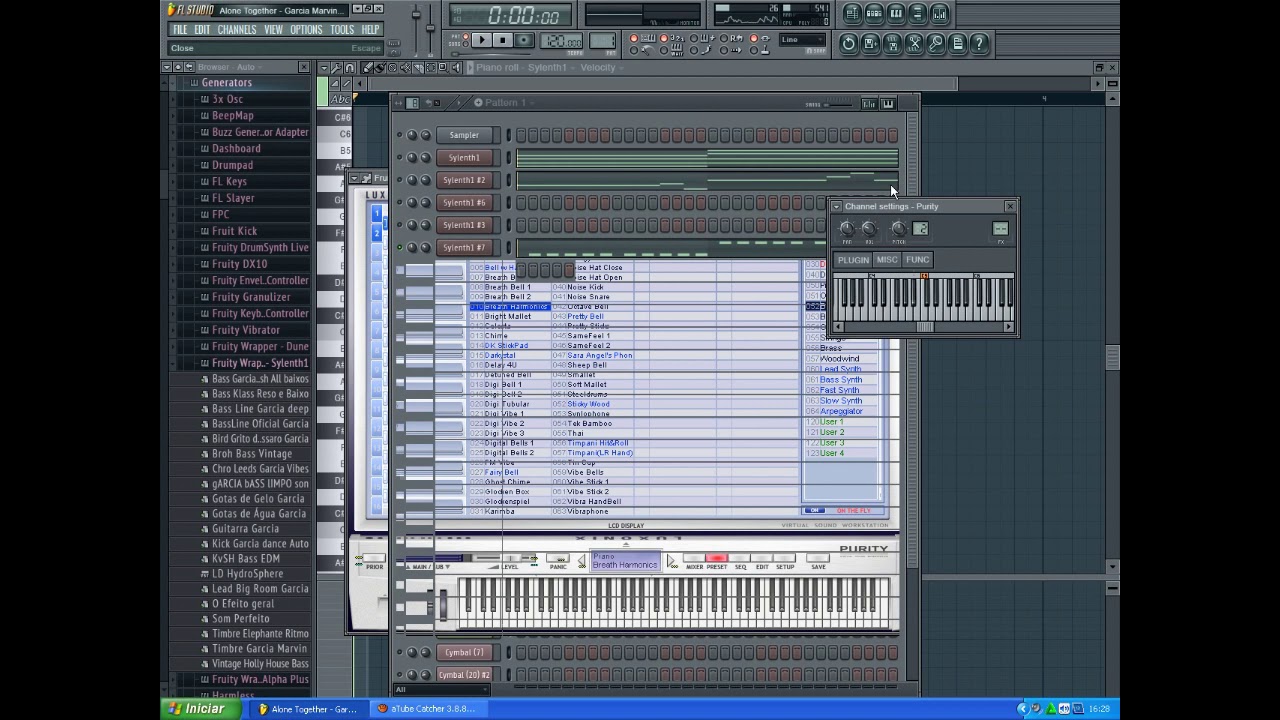
Task: Open the TOOLS menu
Action: click(x=342, y=30)
